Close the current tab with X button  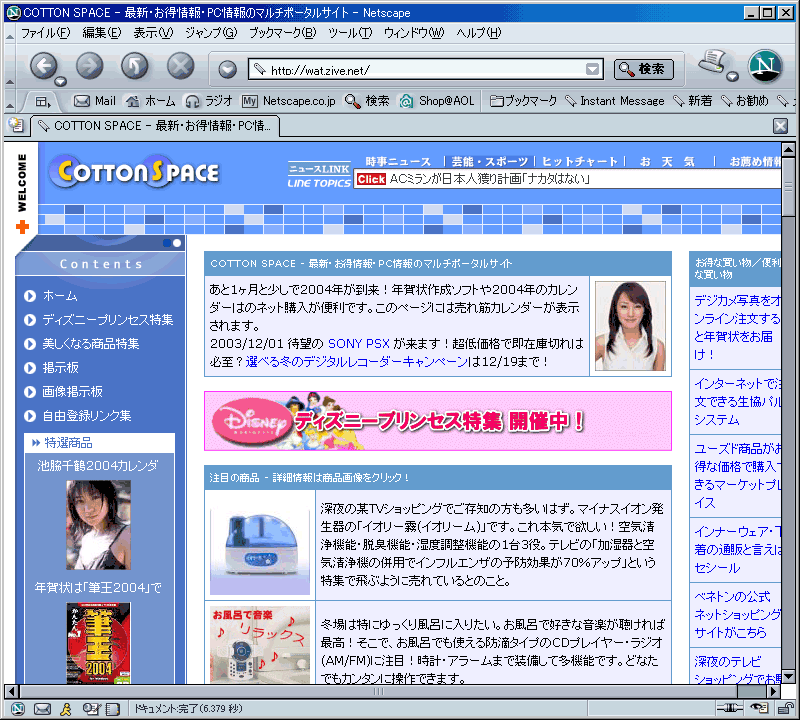[x=781, y=126]
